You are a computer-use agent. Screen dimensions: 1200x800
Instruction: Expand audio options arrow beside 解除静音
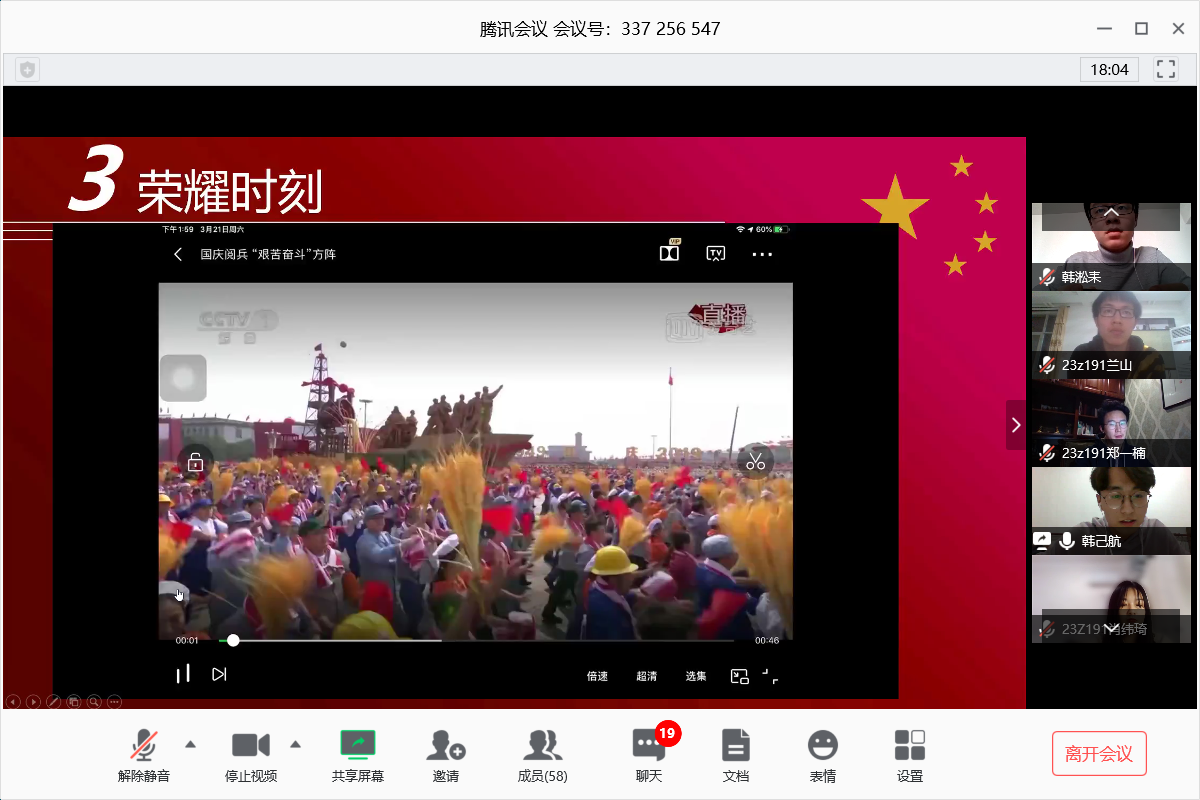pos(191,743)
